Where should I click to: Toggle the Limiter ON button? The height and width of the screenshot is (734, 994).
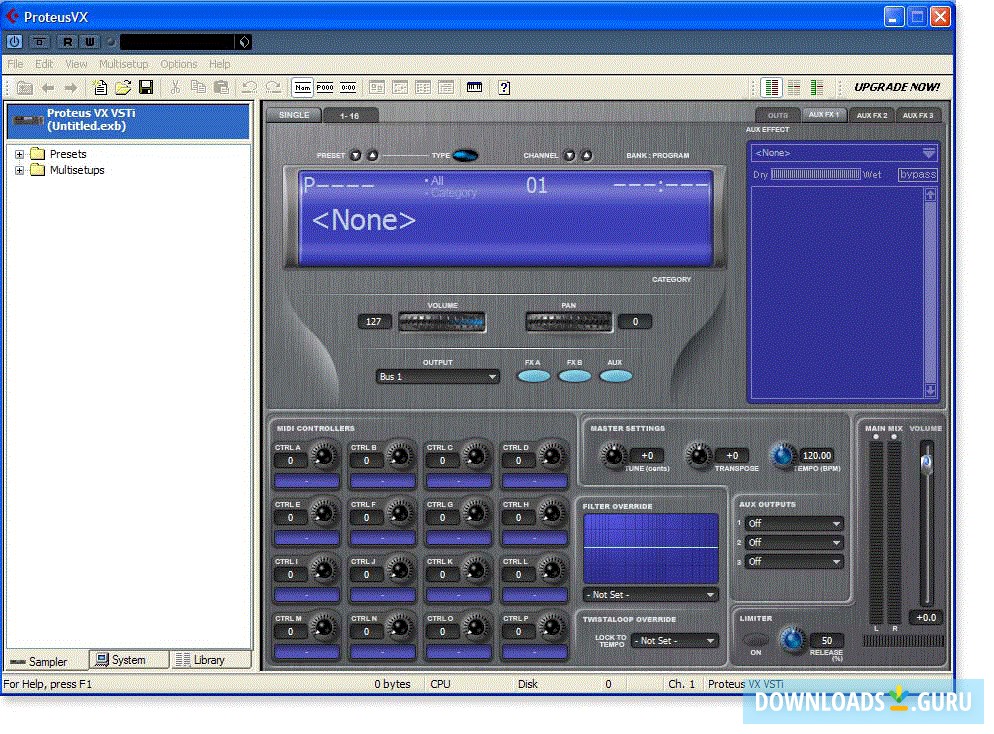(755, 639)
